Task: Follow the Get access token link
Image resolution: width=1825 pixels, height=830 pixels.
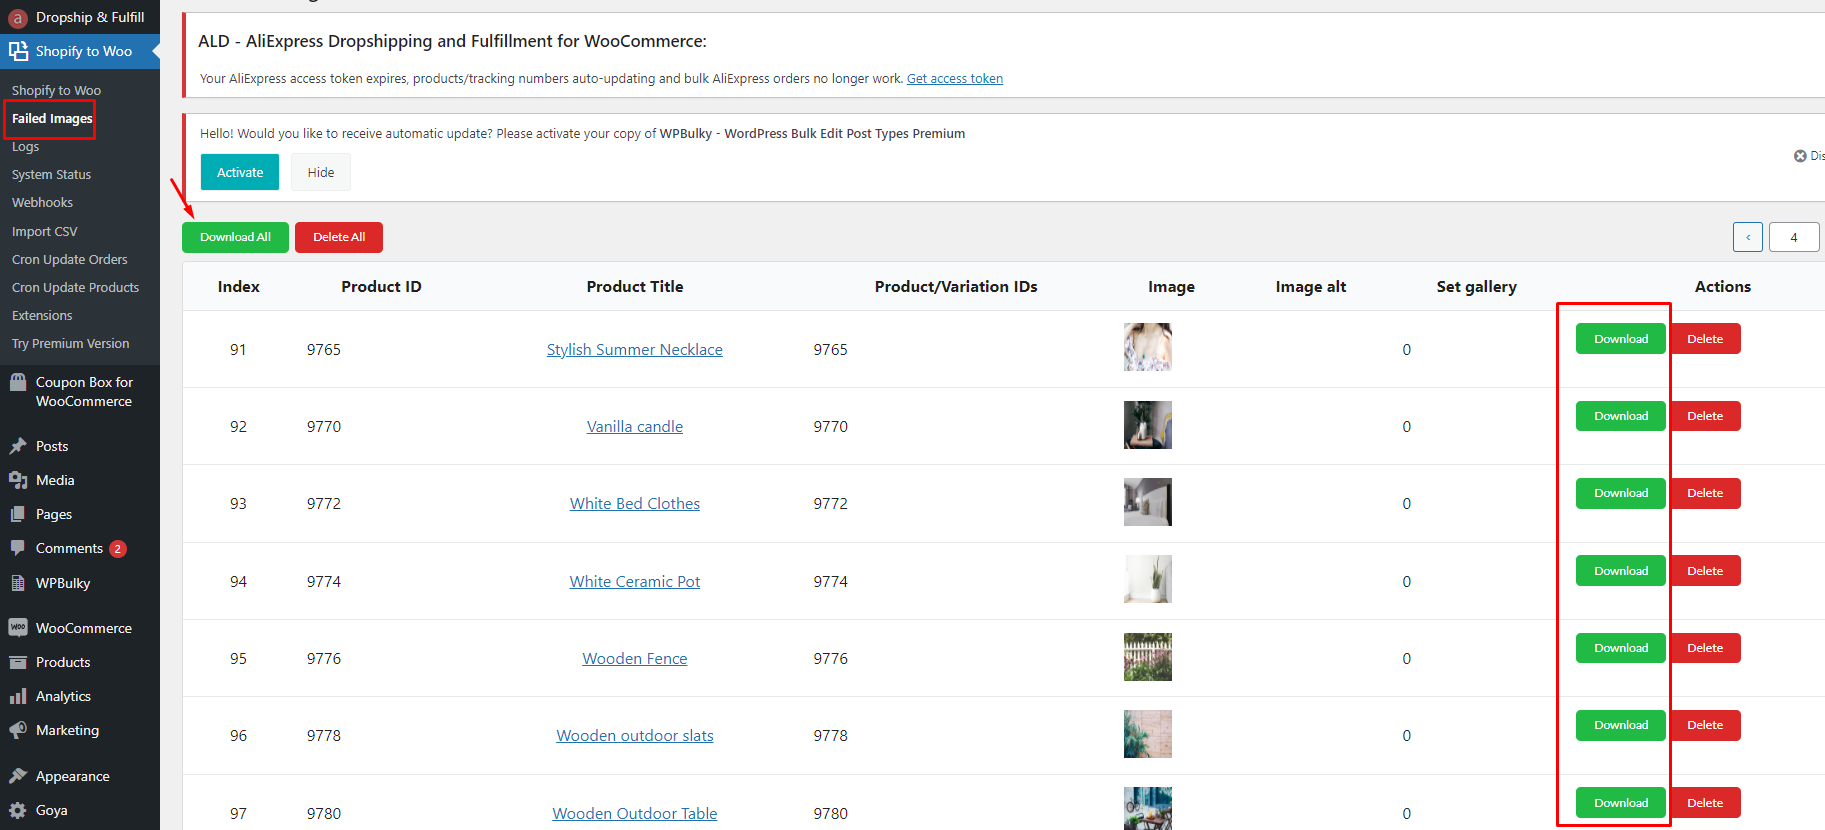Action: 955,79
